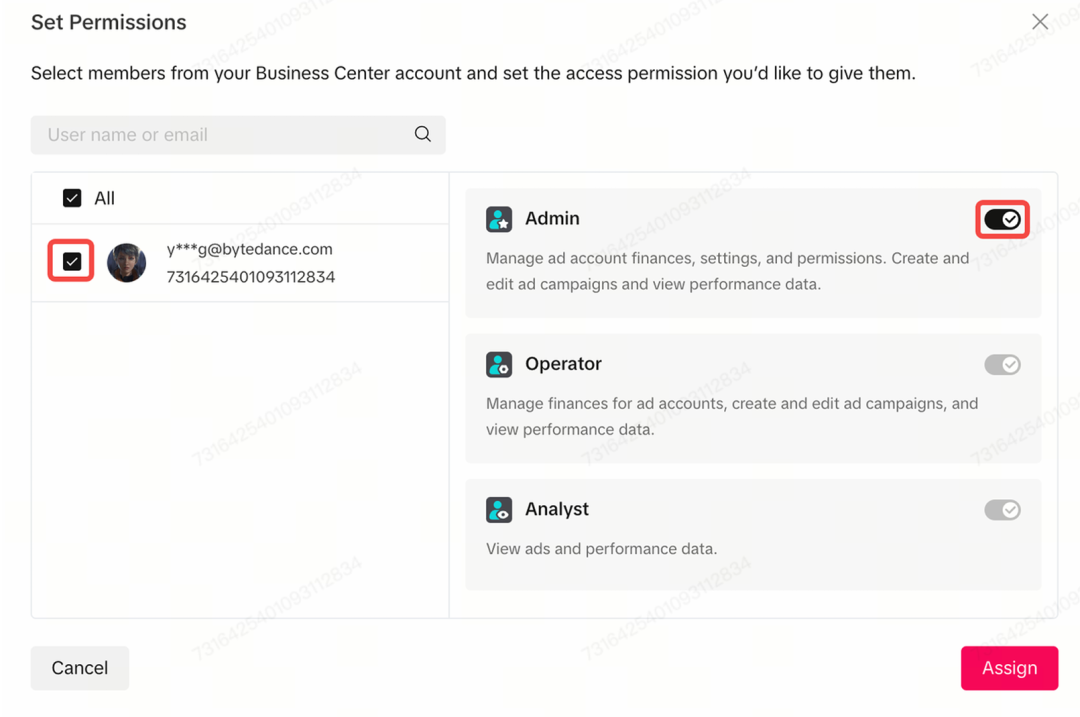The width and height of the screenshot is (1080, 717).
Task: Toggle the Operator permission switch
Action: pyautogui.click(x=1002, y=365)
